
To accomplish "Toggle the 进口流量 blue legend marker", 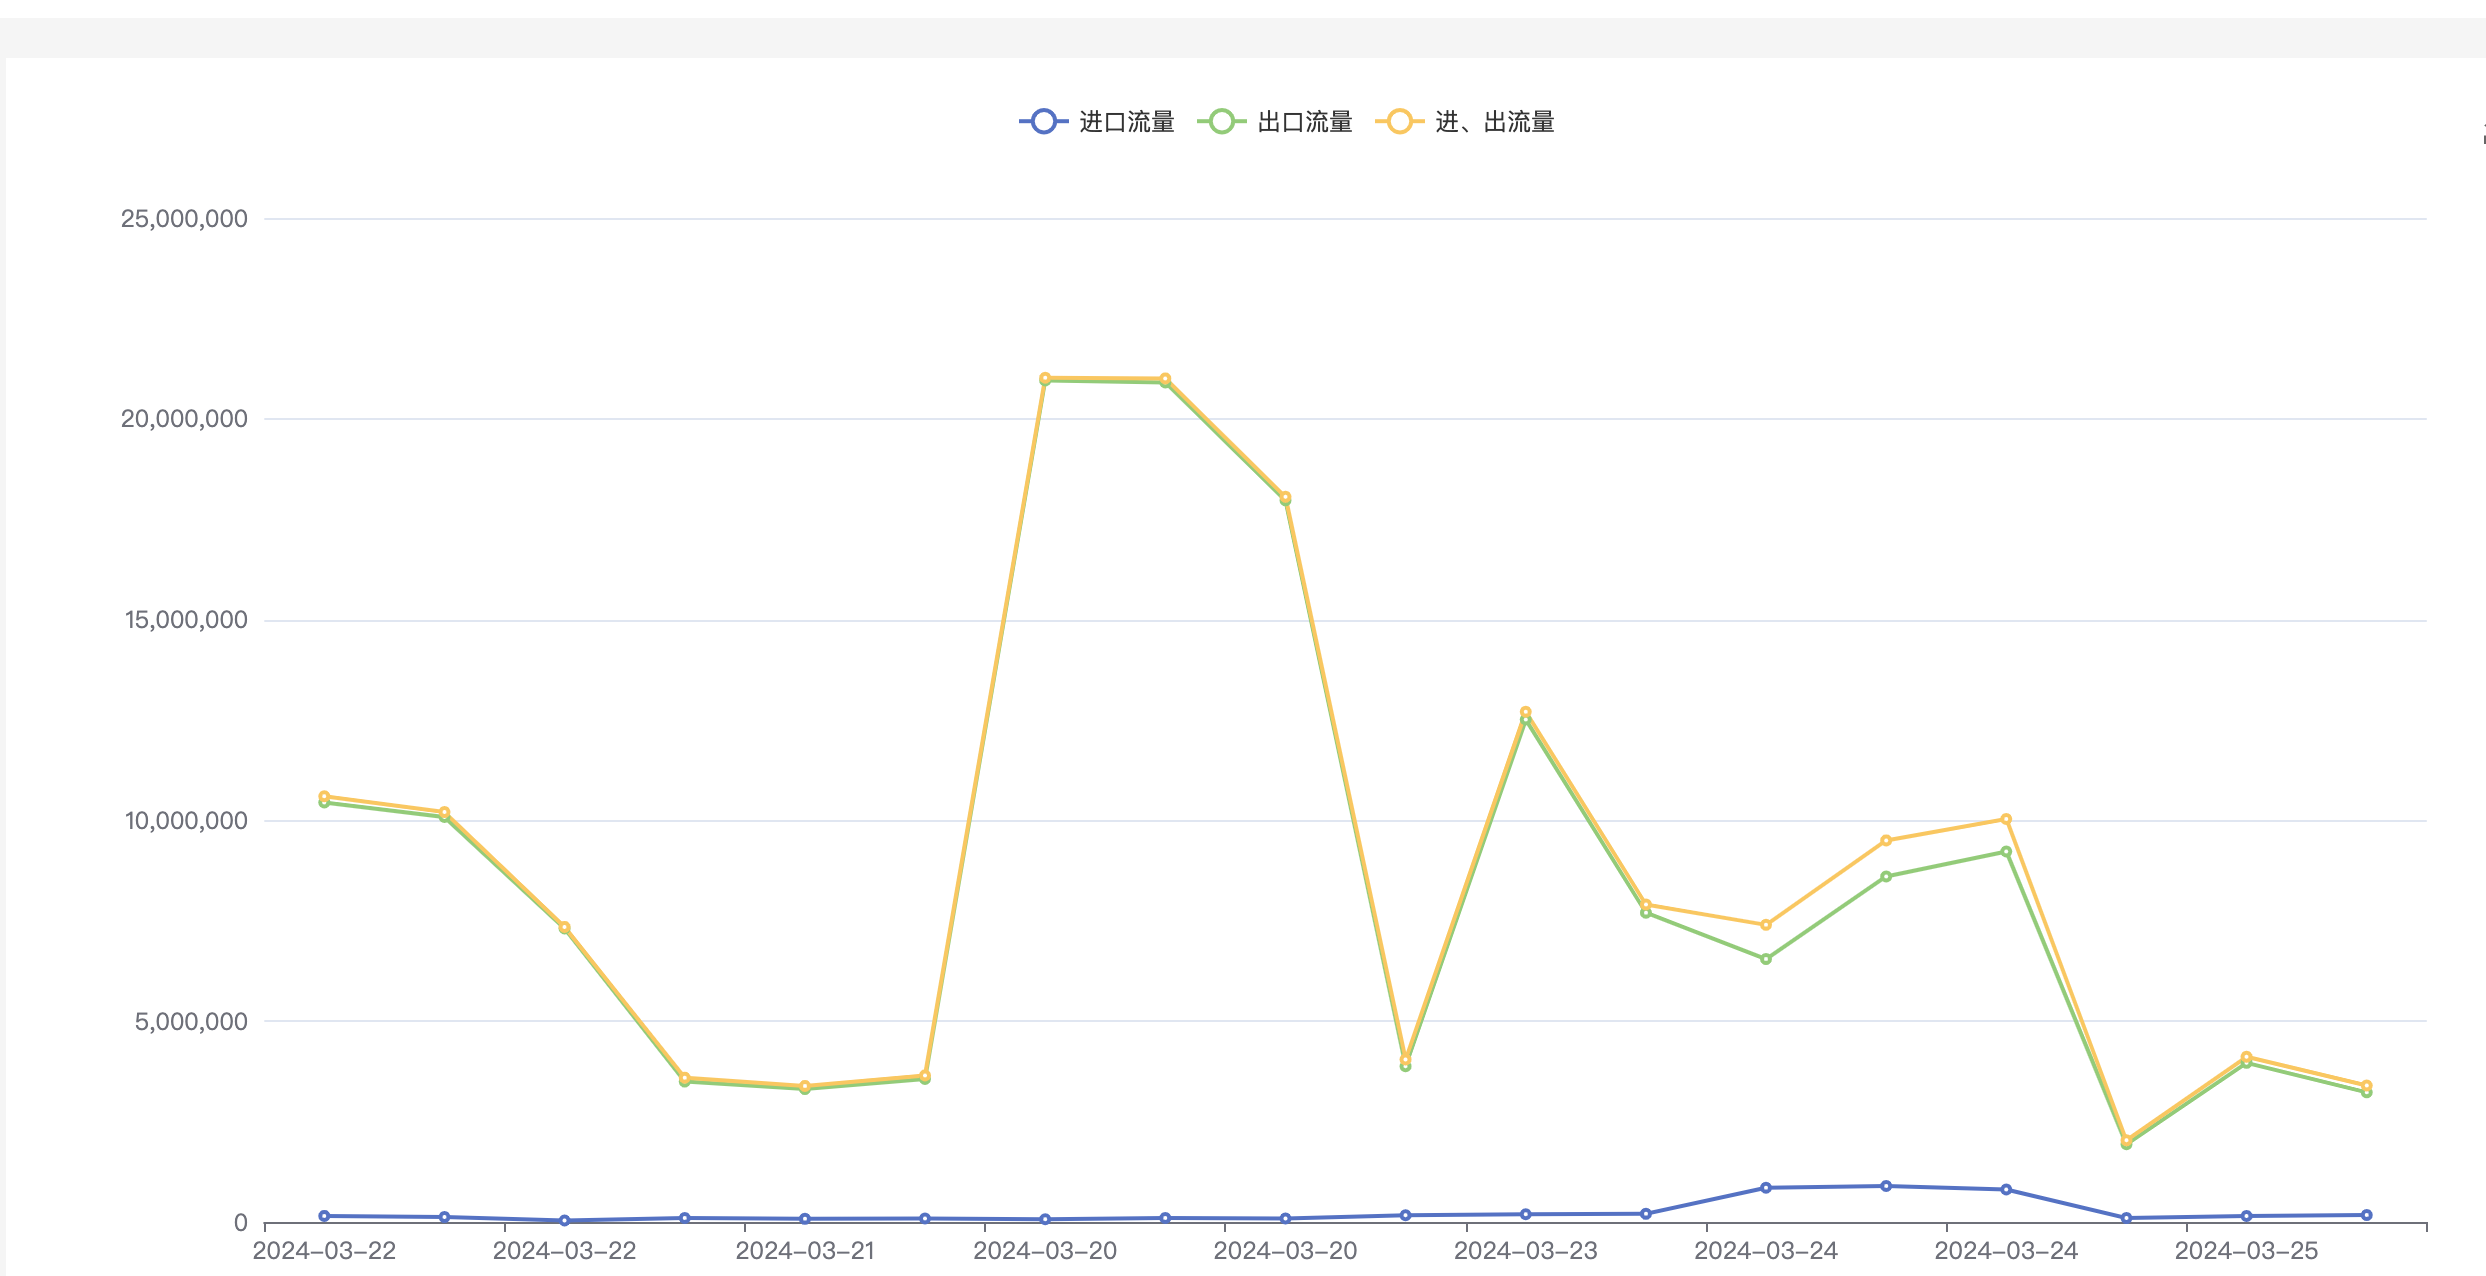I will 1043,122.
